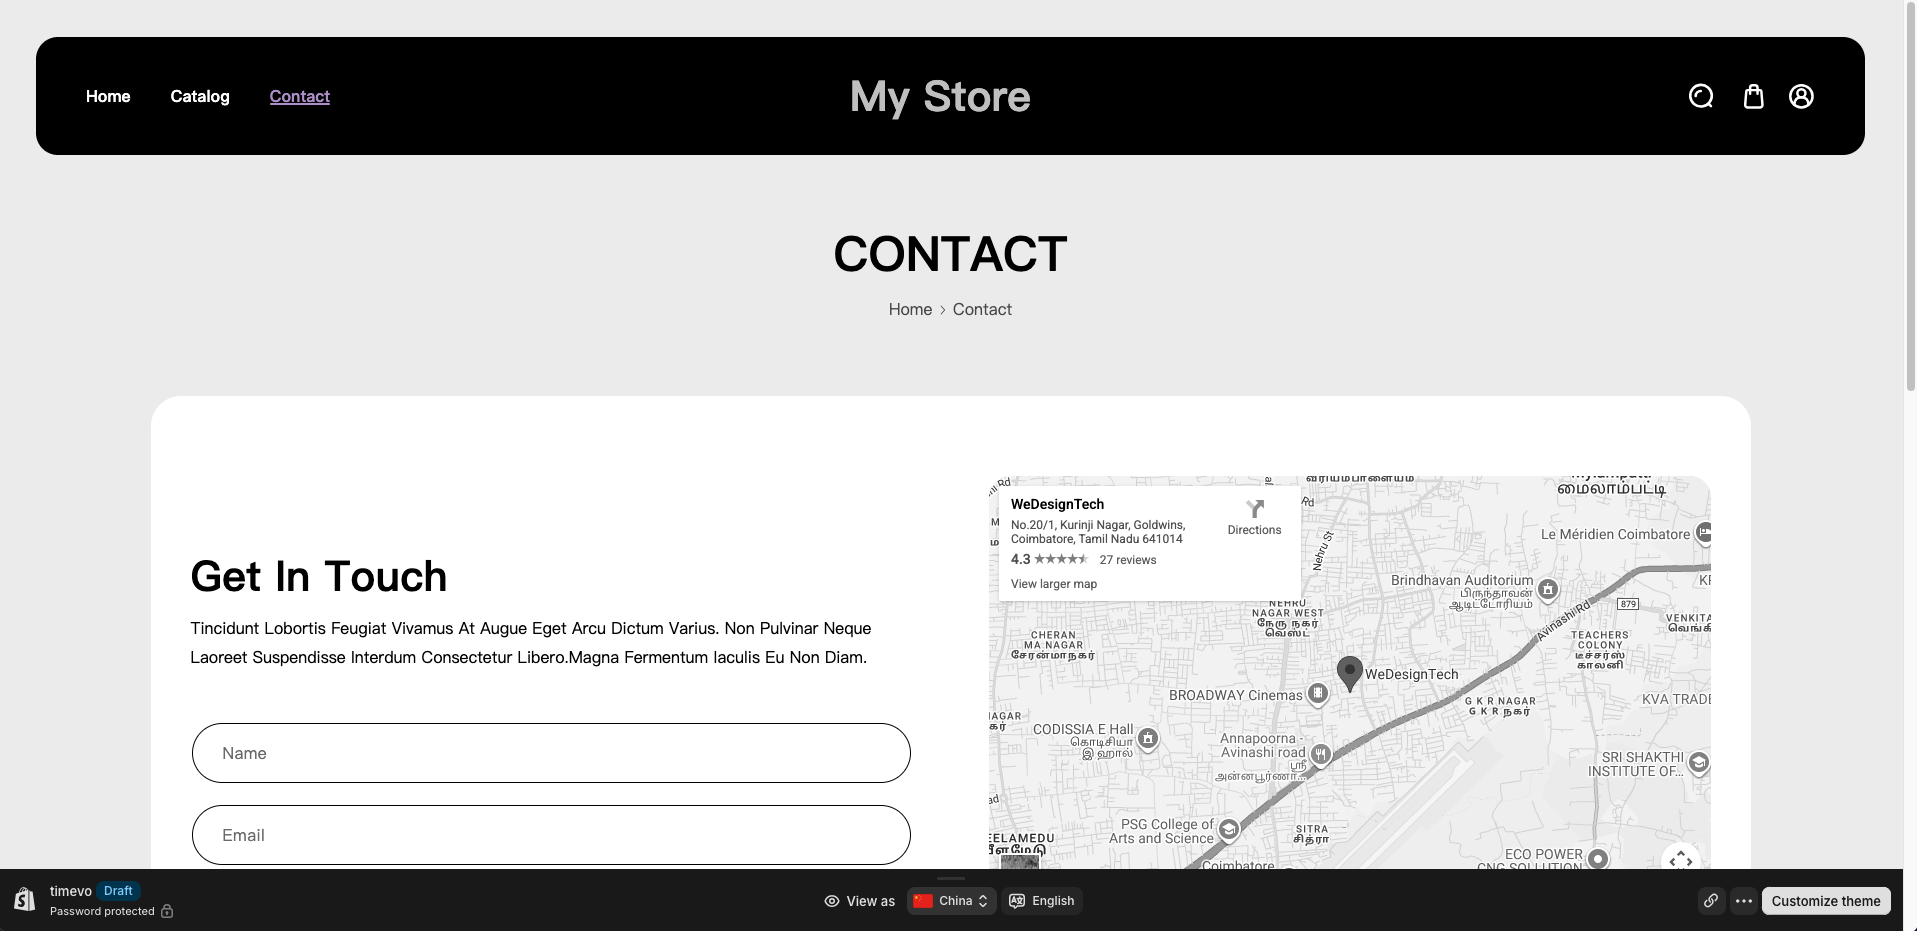
Task: Open the shopping bag cart icon
Action: 1753,96
